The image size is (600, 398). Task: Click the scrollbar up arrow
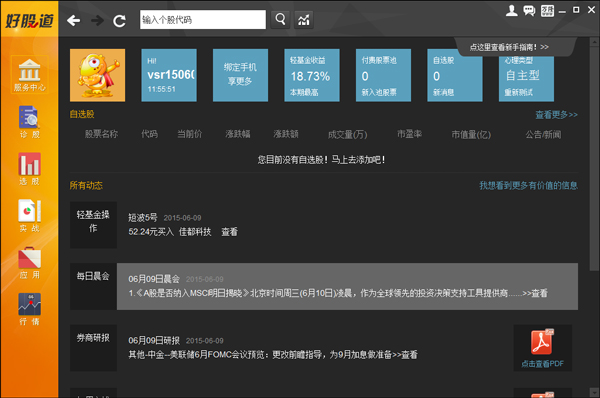click(594, 42)
